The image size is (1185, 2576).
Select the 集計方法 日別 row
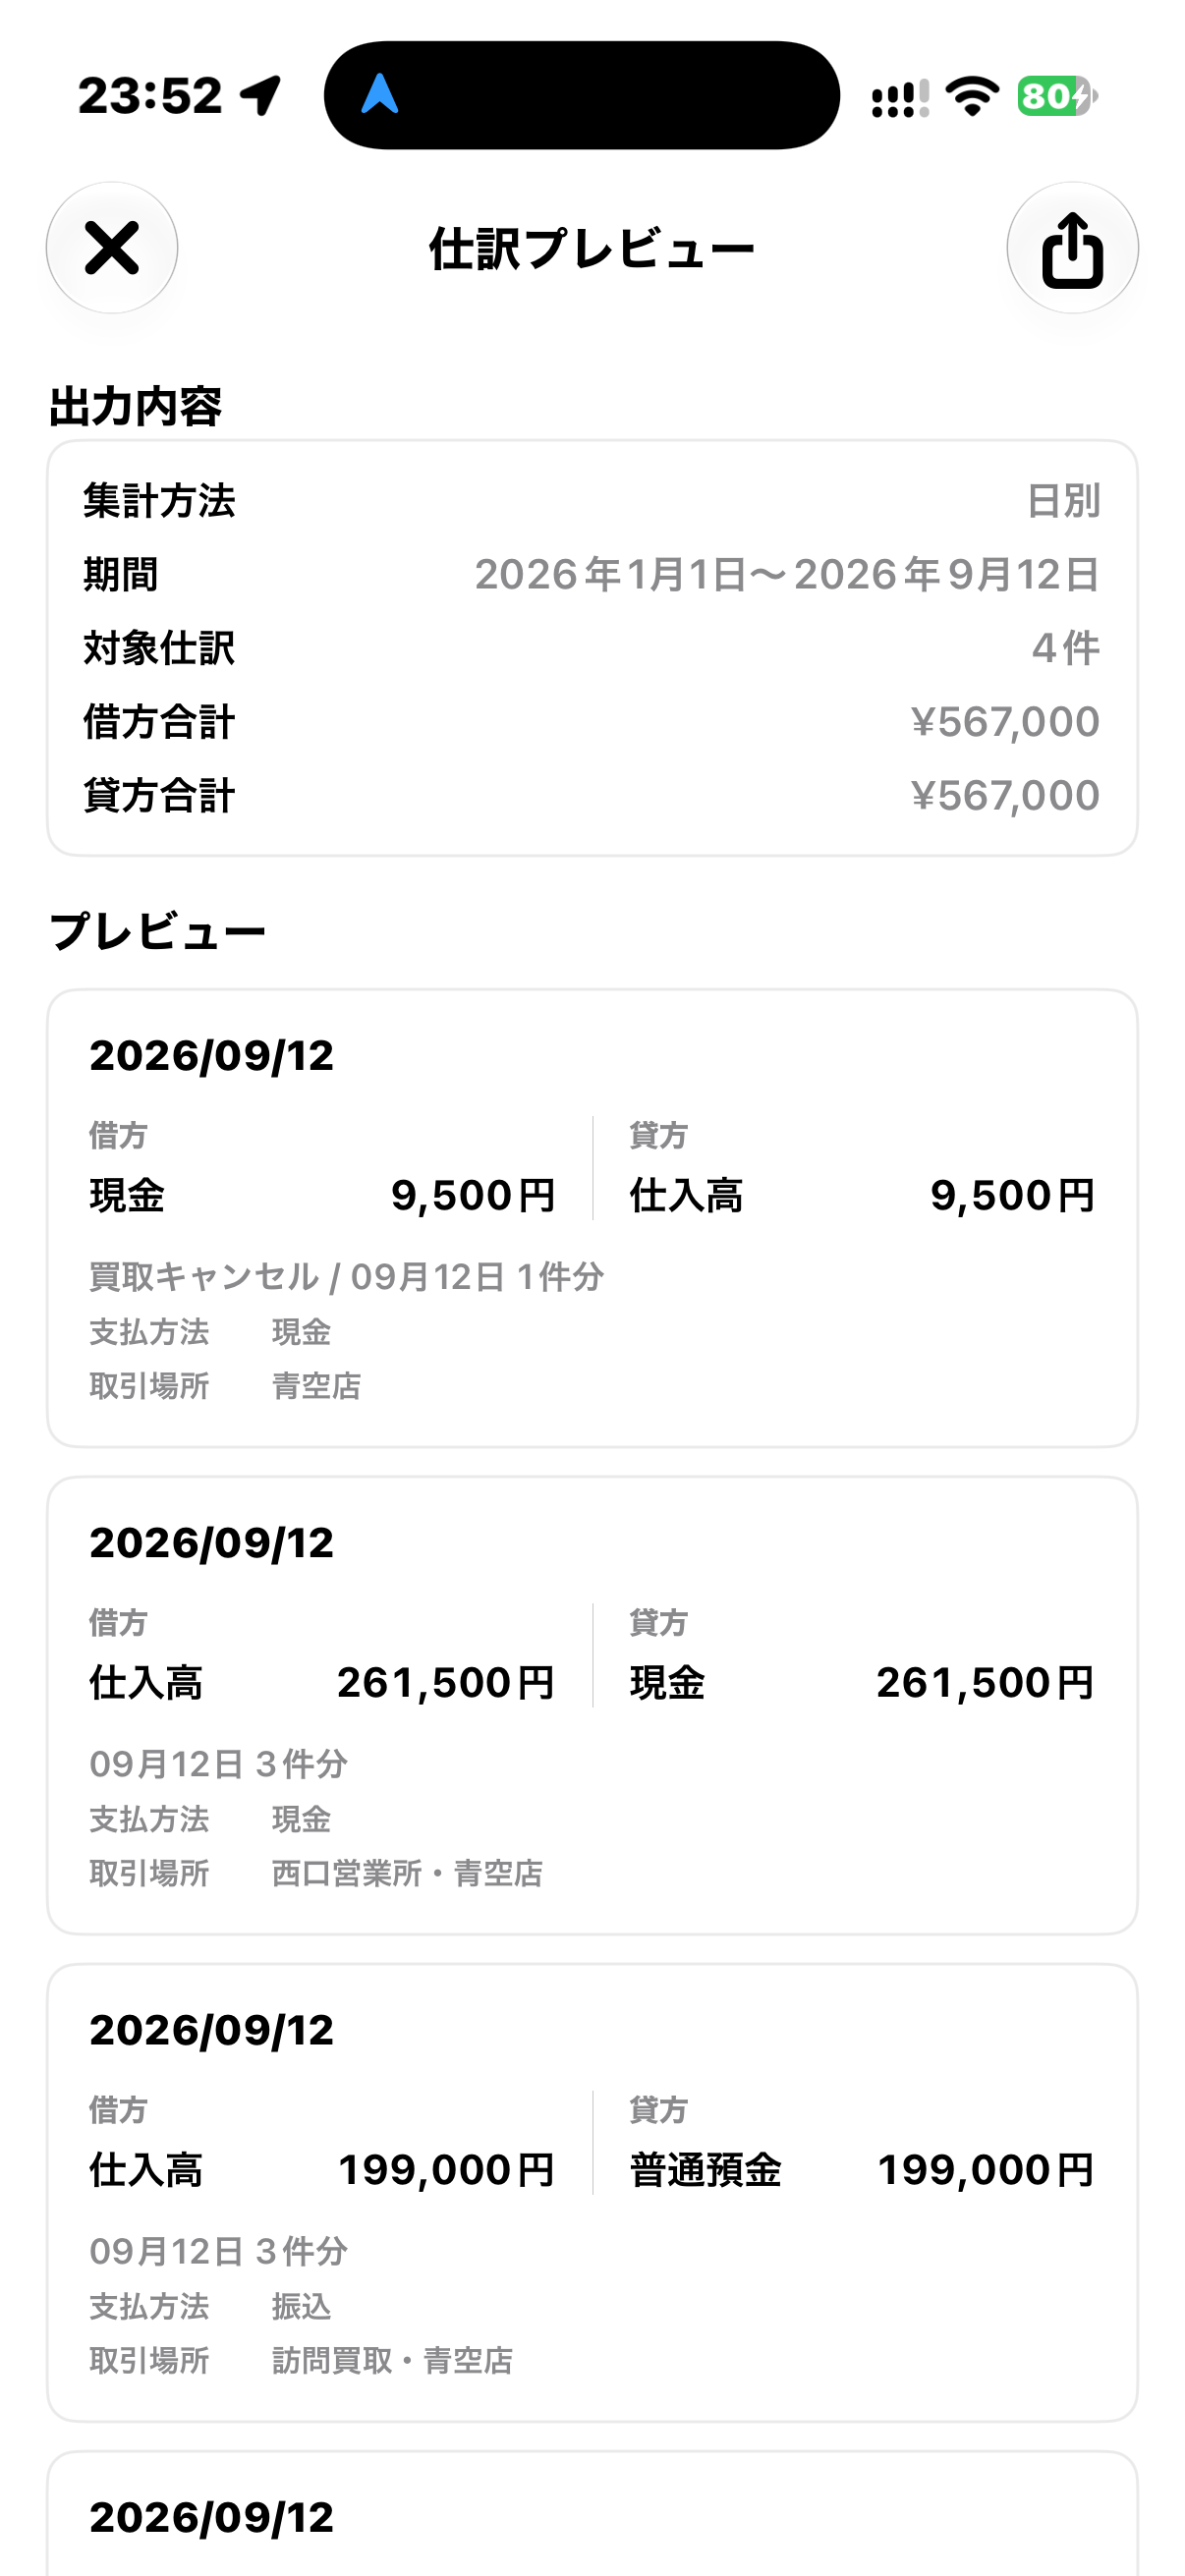(x=592, y=501)
